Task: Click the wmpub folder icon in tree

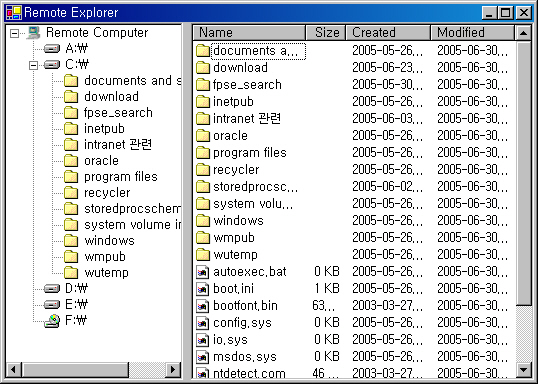Action: [71, 257]
